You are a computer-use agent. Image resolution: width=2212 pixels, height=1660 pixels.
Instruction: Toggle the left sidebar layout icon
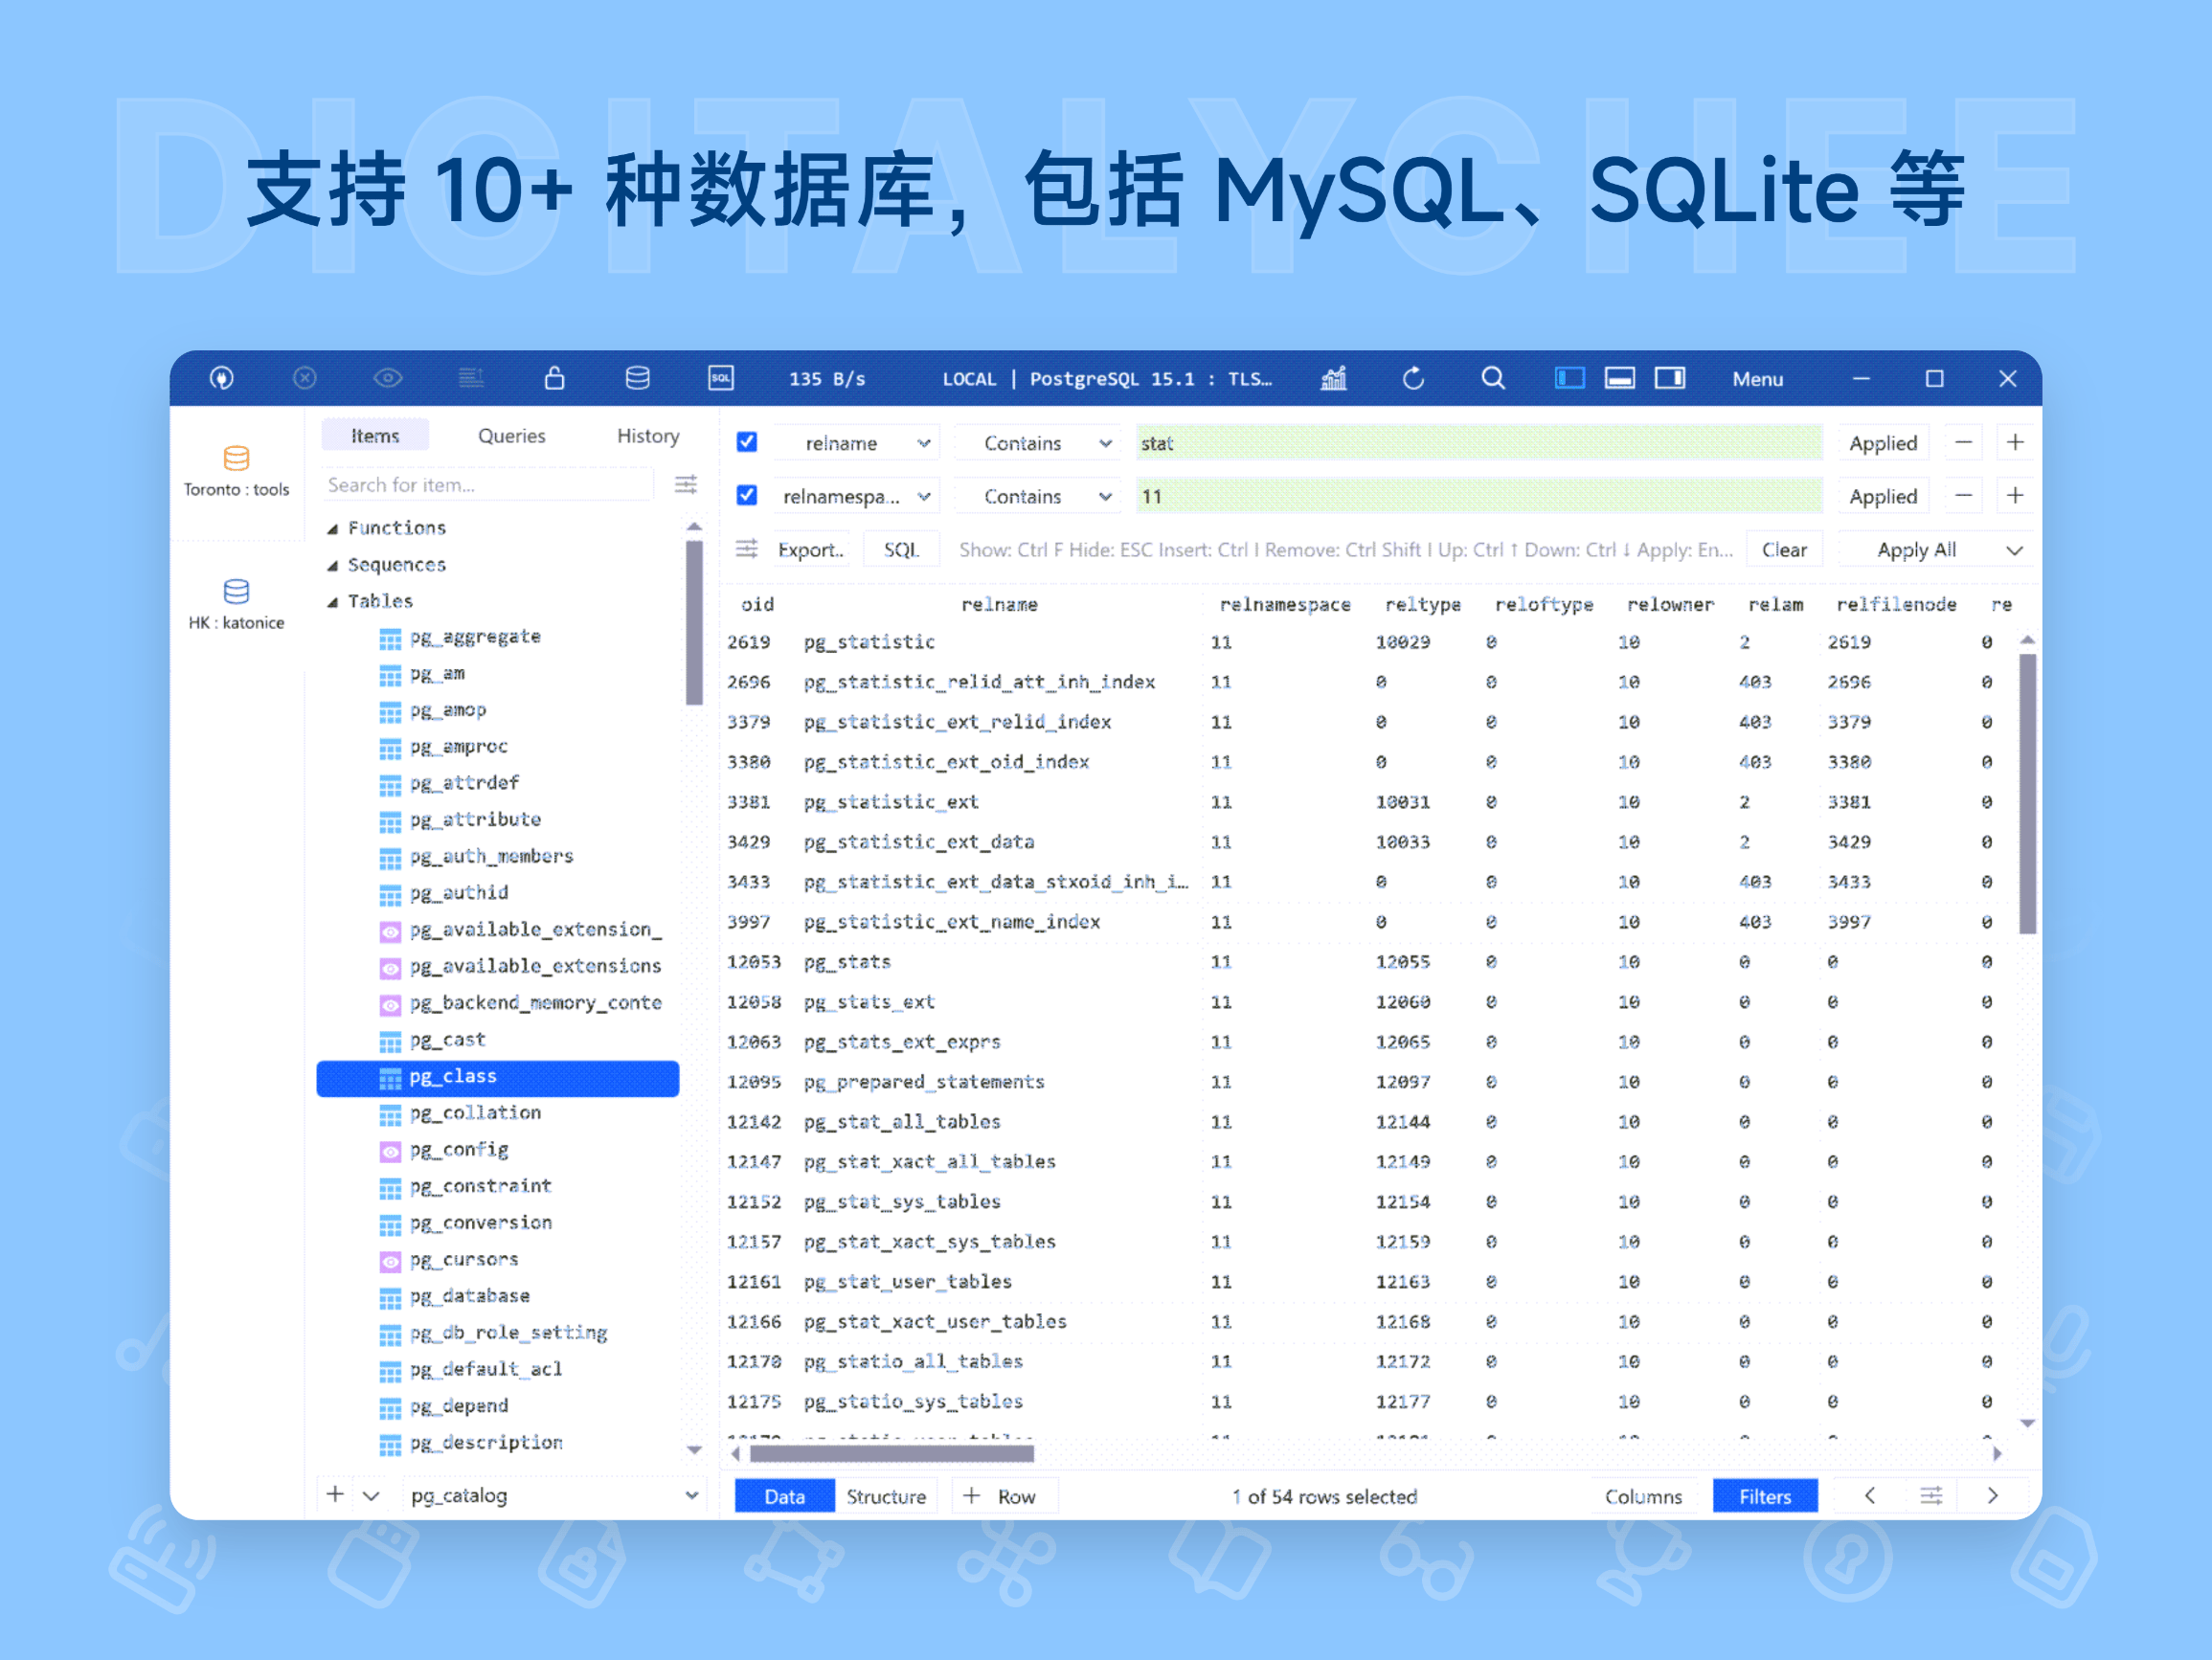point(1569,378)
